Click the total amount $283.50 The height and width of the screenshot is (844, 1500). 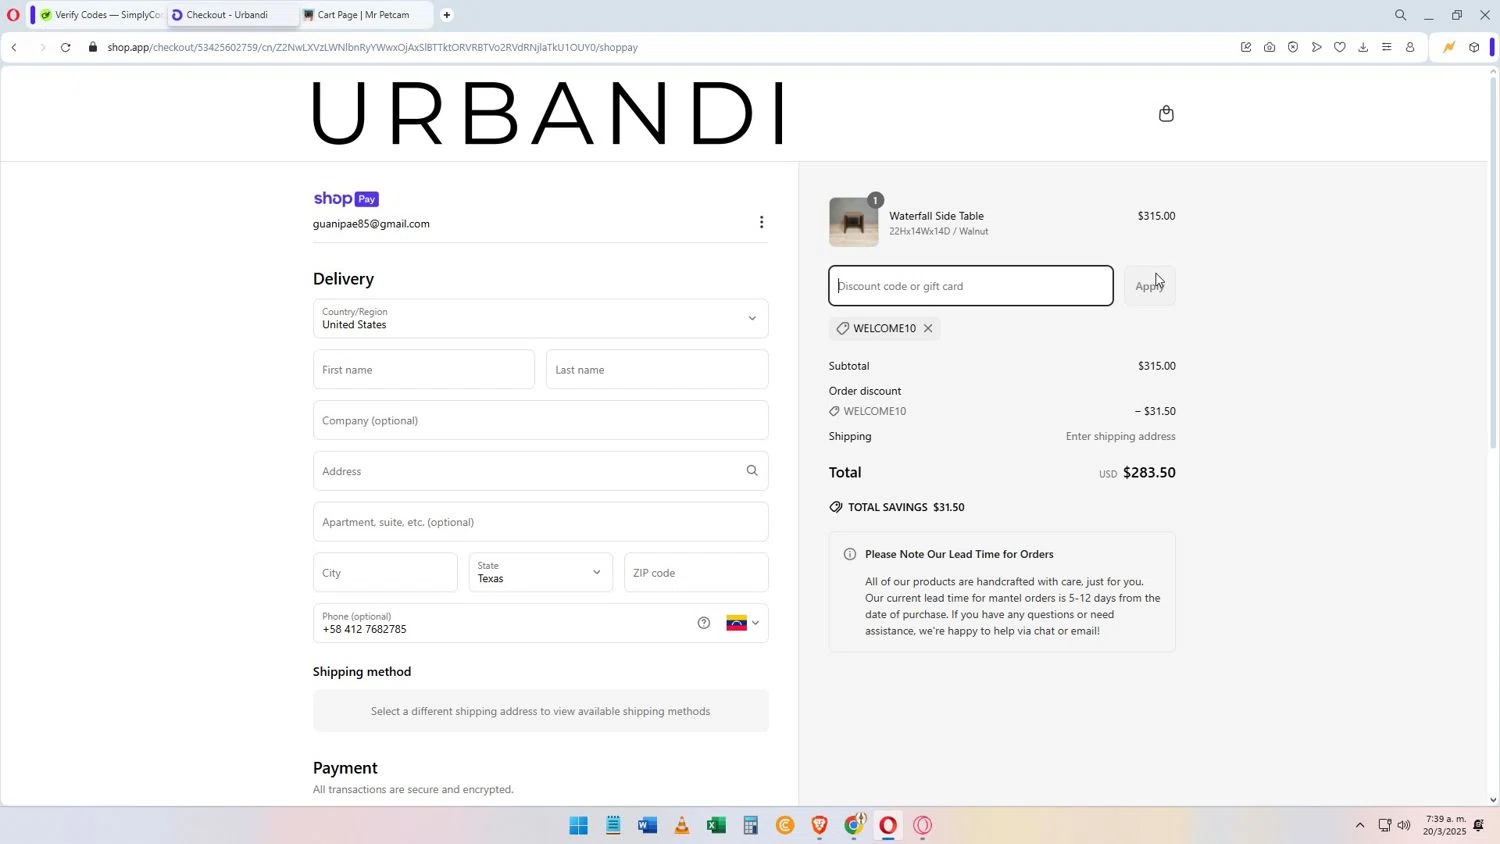pos(1149,473)
